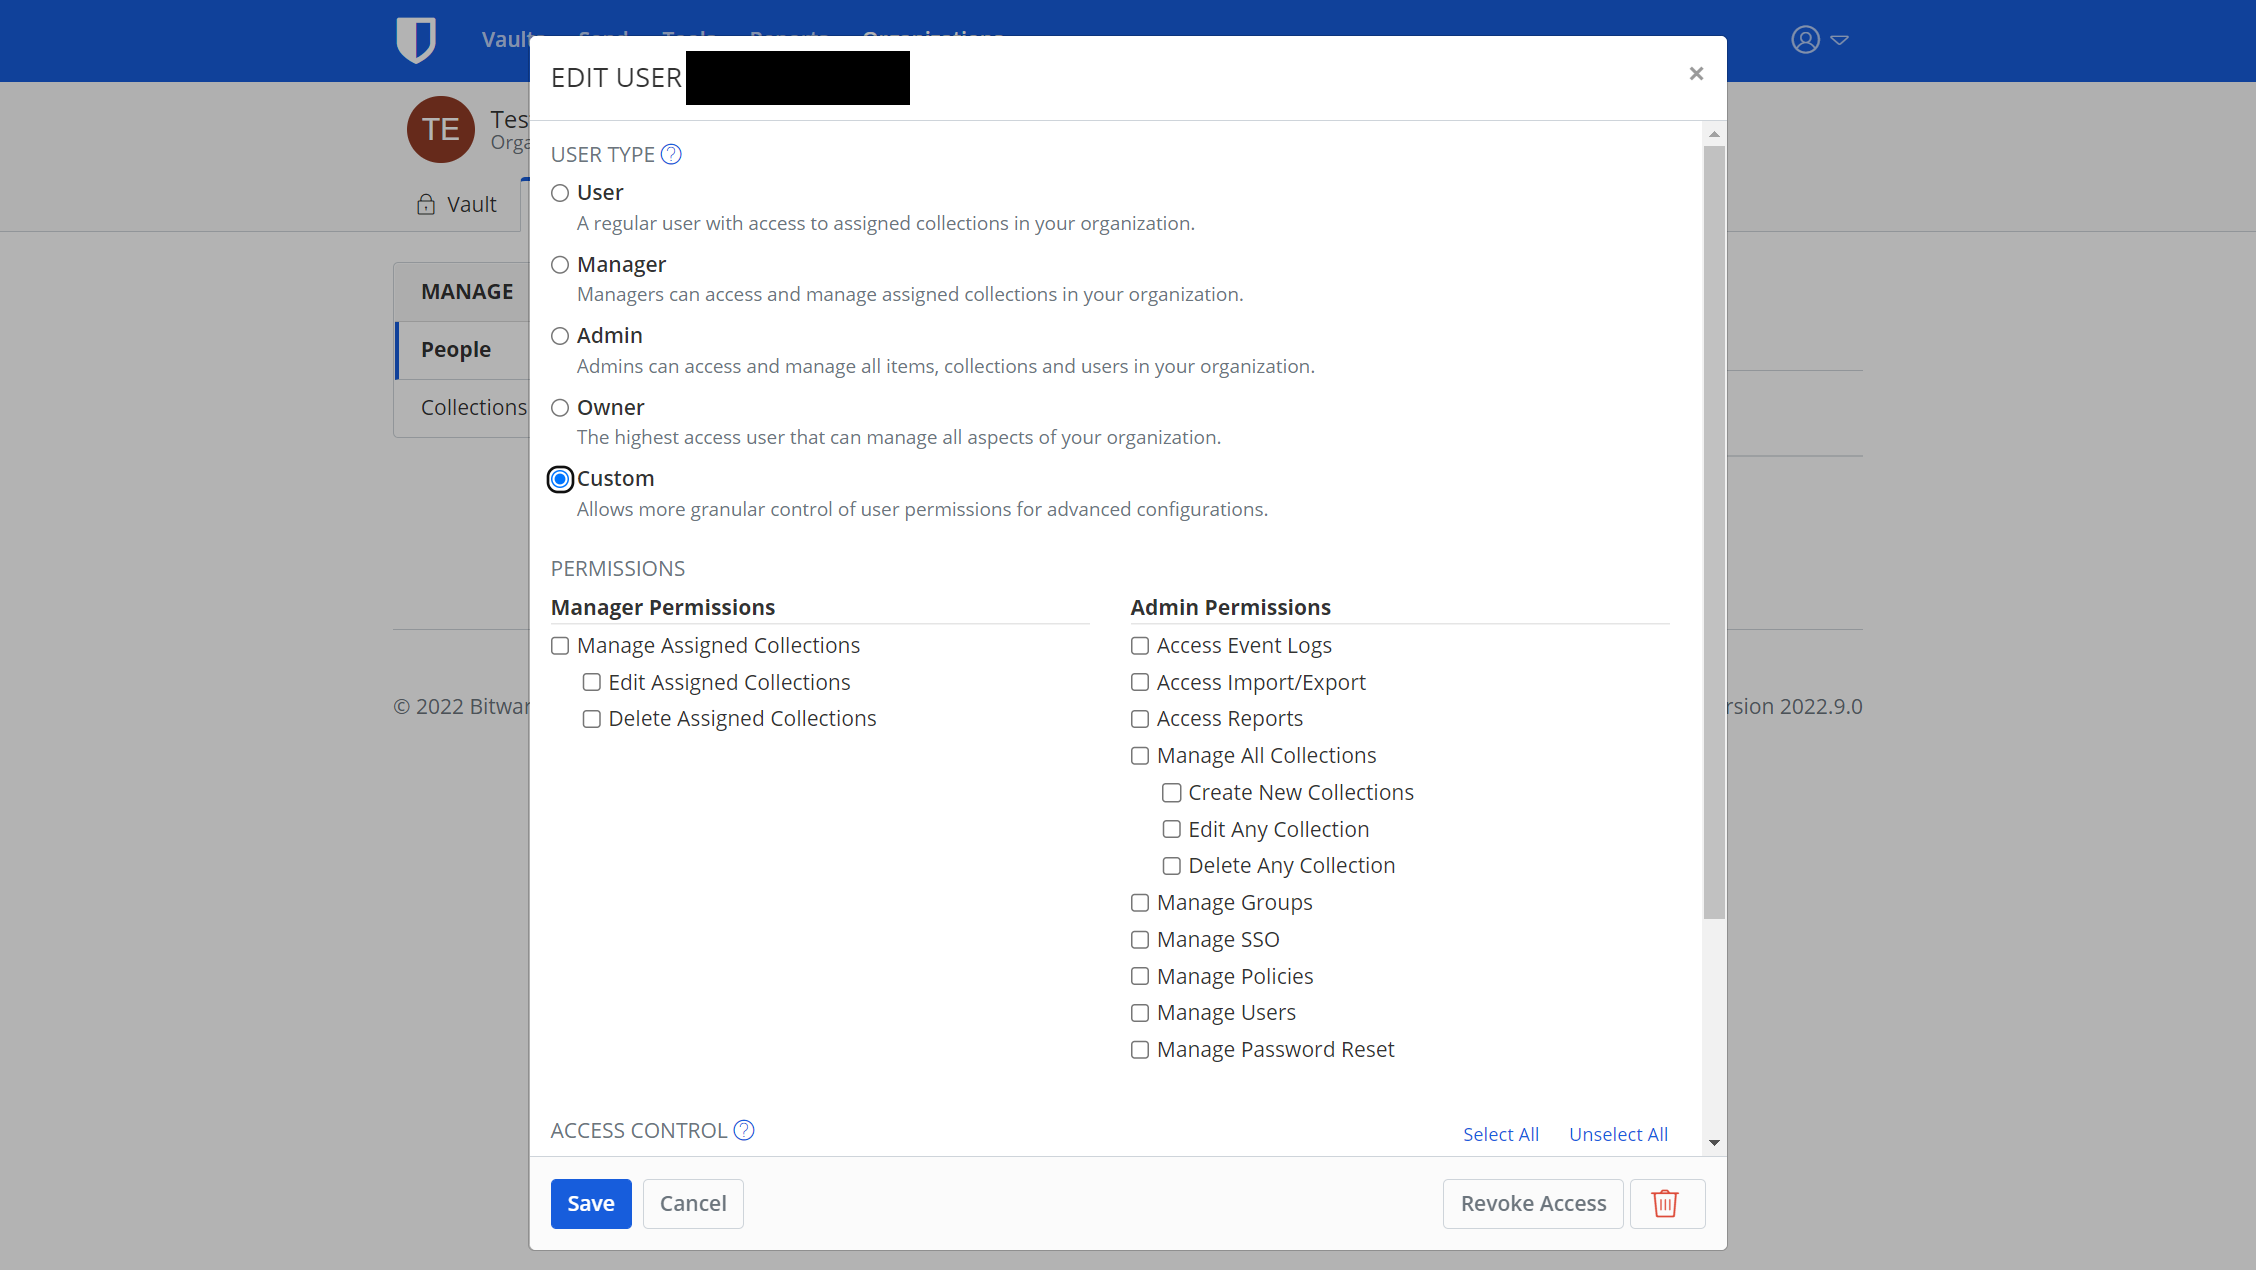Click the TE organization avatar
The image size is (2256, 1270).
[440, 130]
